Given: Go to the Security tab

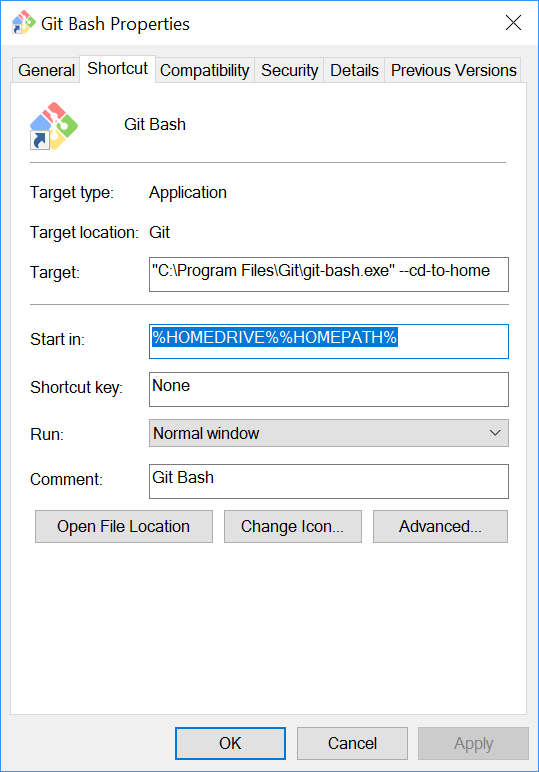Looking at the screenshot, I should pos(289,70).
